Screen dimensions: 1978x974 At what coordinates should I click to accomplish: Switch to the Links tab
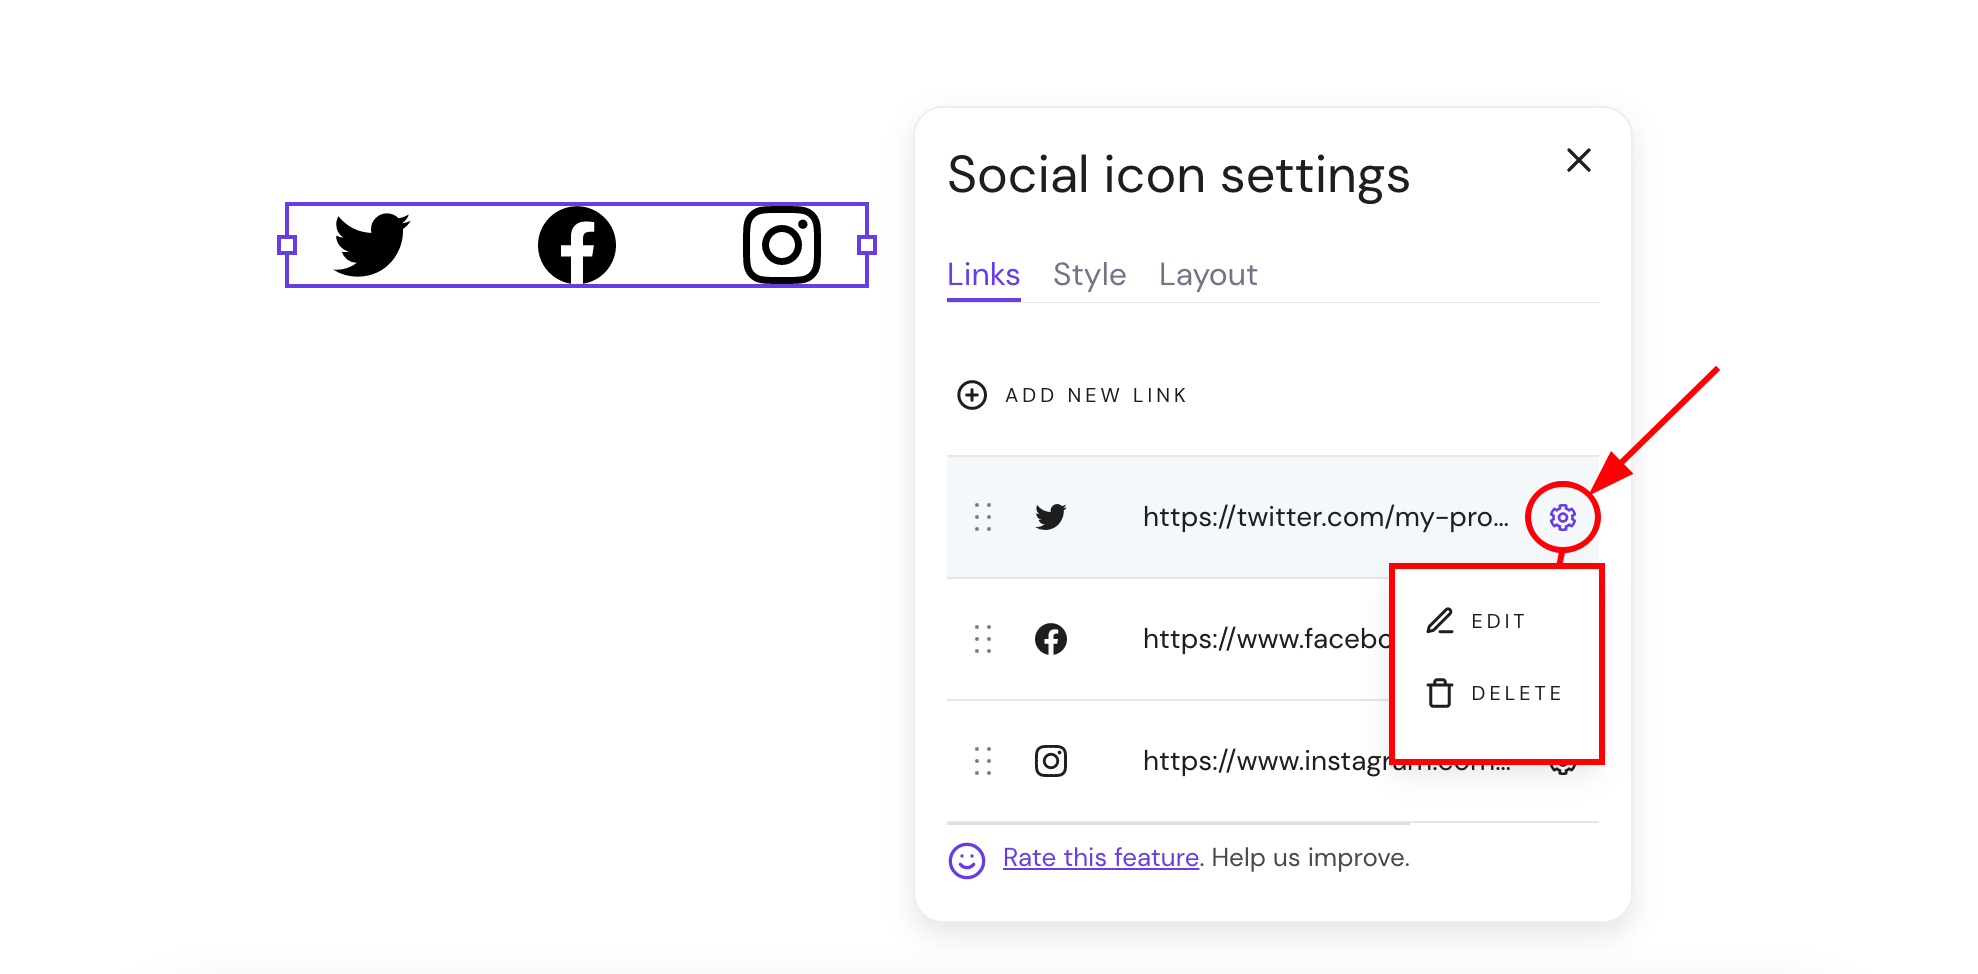click(983, 275)
